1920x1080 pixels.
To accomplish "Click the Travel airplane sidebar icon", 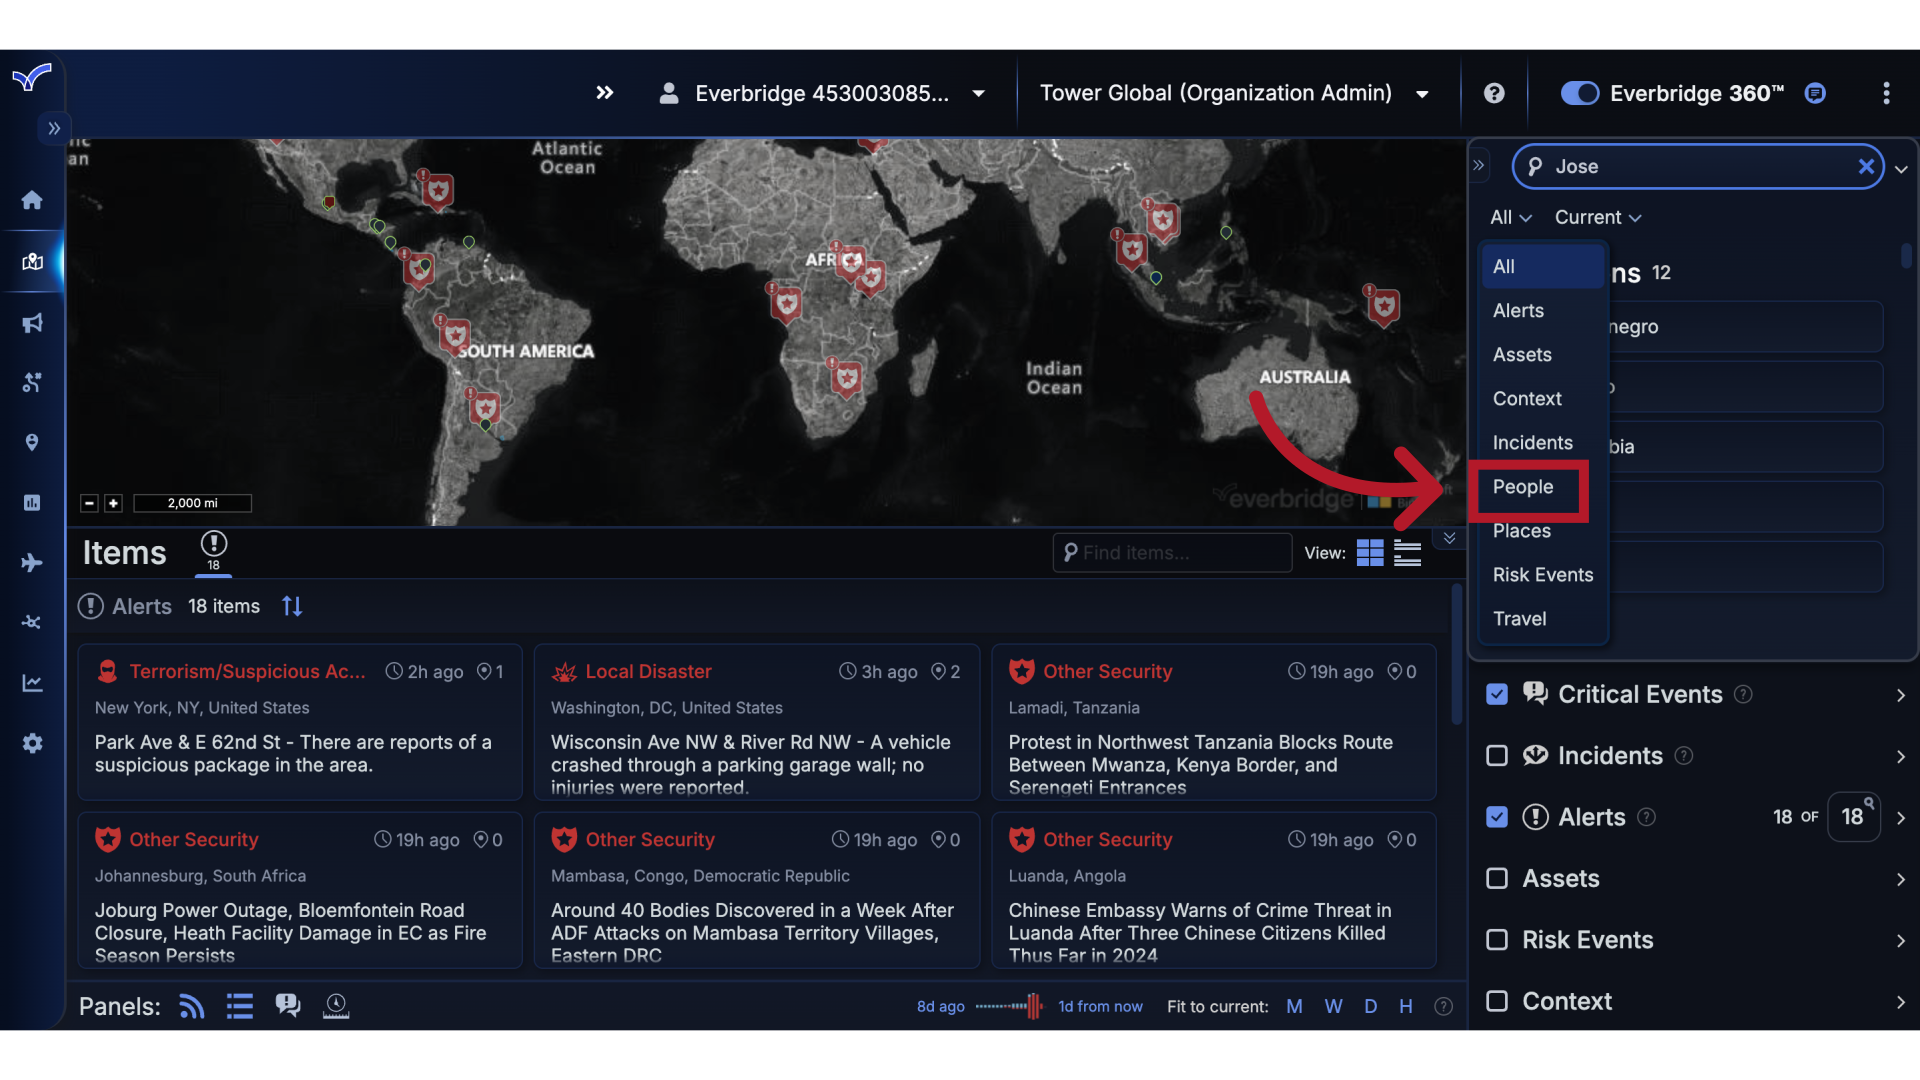I will tap(32, 563).
